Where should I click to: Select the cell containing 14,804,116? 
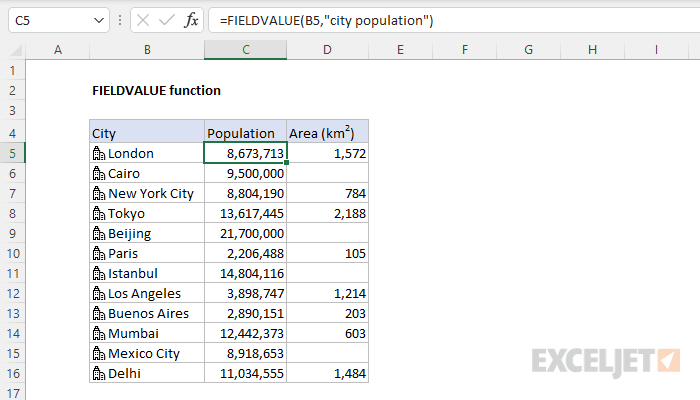(x=246, y=273)
